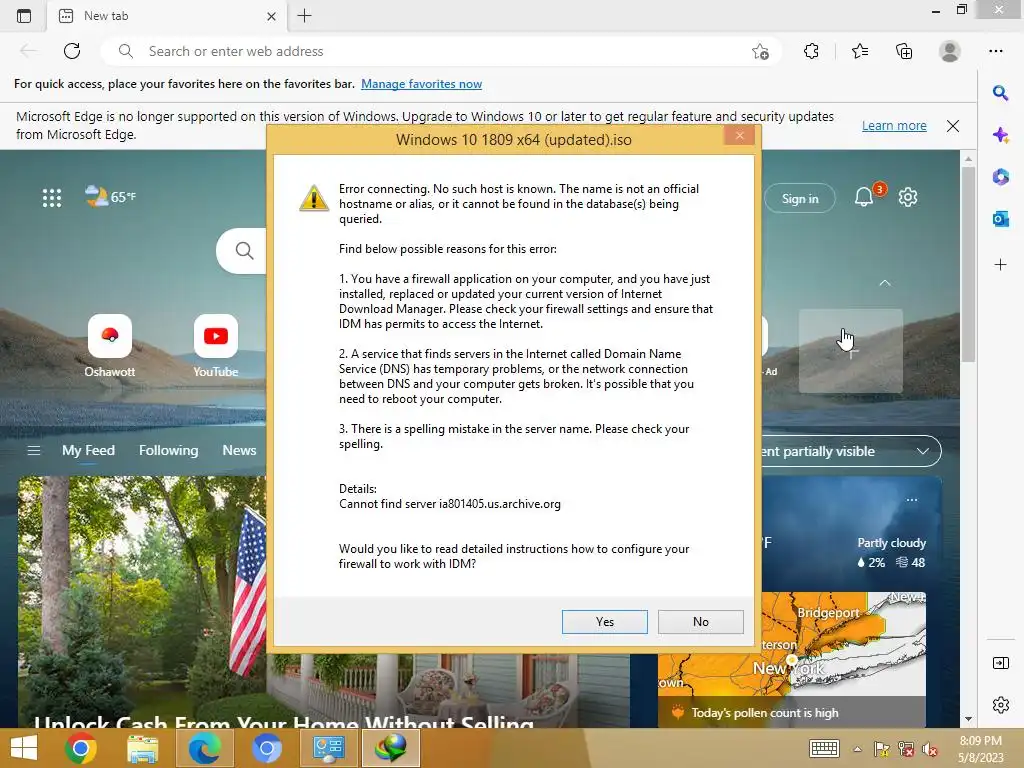
Task: Toggle the hide sidebar icon
Action: (1000, 663)
